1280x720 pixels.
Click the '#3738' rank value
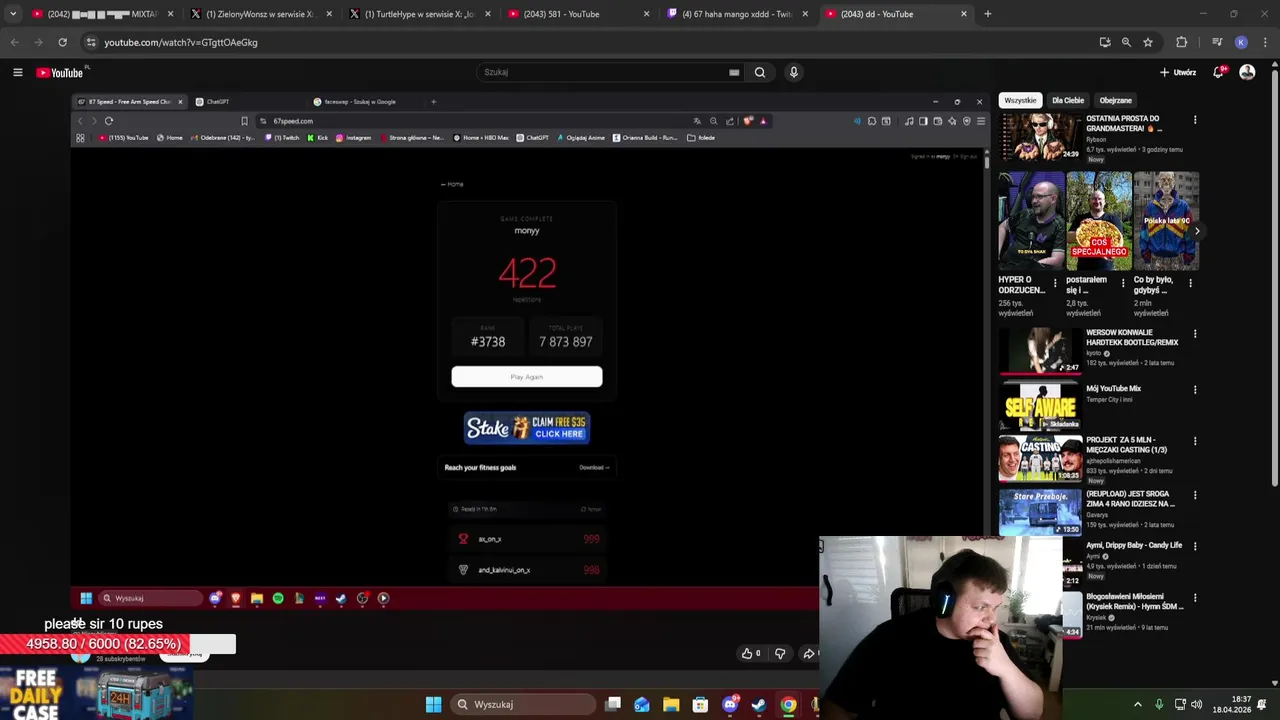click(488, 342)
